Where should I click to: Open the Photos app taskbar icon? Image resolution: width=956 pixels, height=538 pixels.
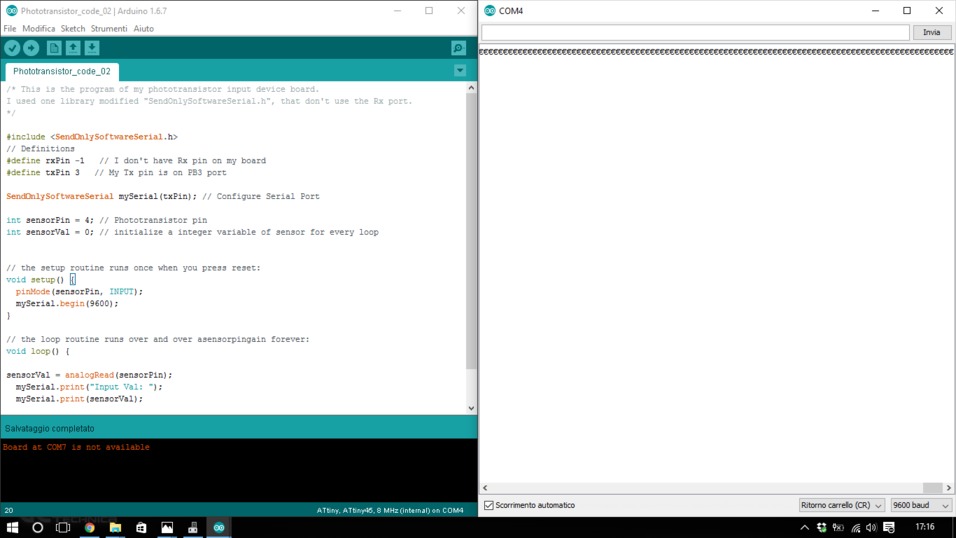tap(167, 528)
